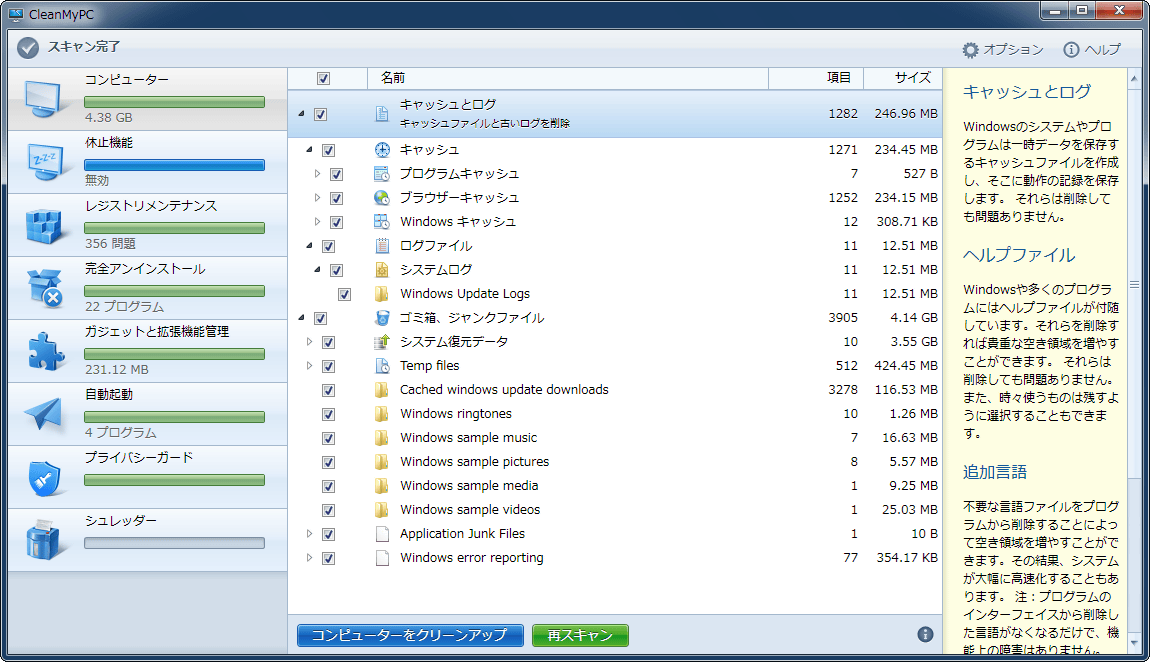Sort by the サイズ column header

click(903, 78)
